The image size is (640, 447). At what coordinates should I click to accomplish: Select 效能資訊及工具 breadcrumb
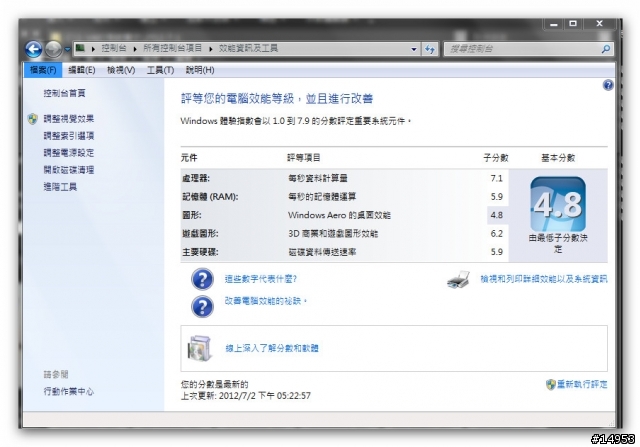(x=248, y=48)
